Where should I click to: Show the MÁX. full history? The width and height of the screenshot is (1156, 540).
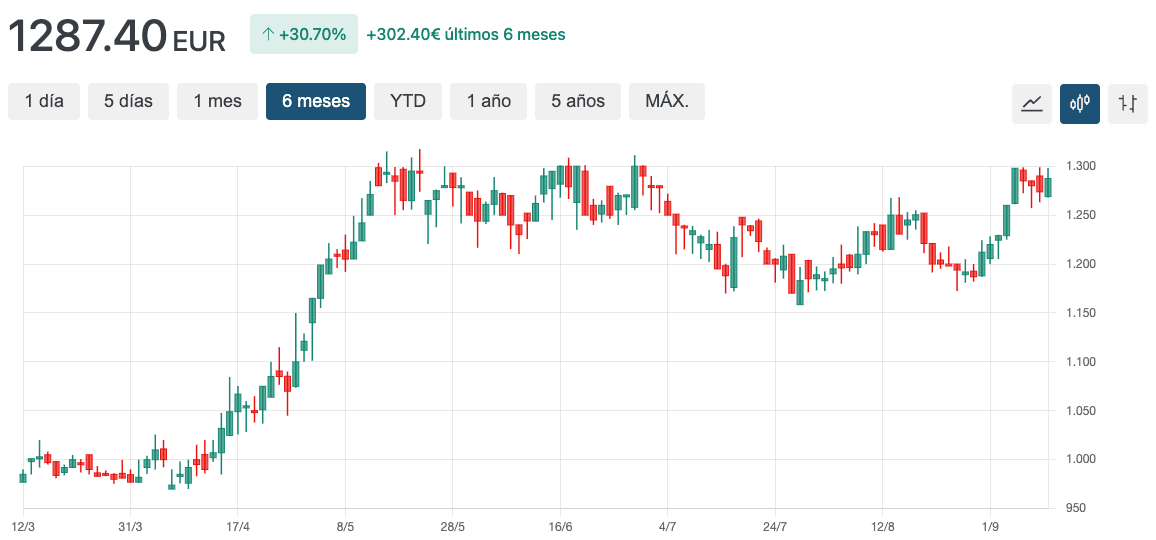pos(666,101)
